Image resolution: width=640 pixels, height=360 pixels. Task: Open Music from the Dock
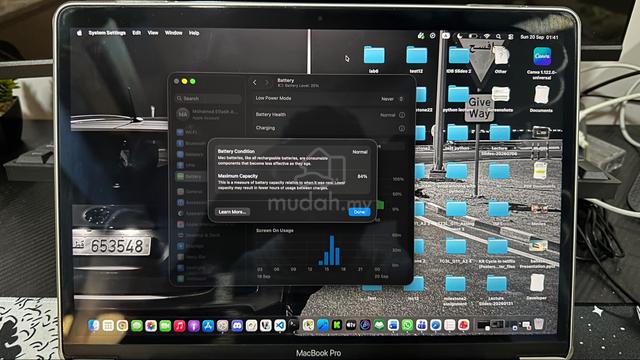179,326
